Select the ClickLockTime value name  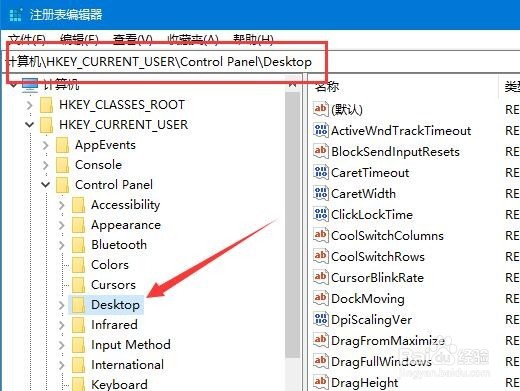(372, 214)
